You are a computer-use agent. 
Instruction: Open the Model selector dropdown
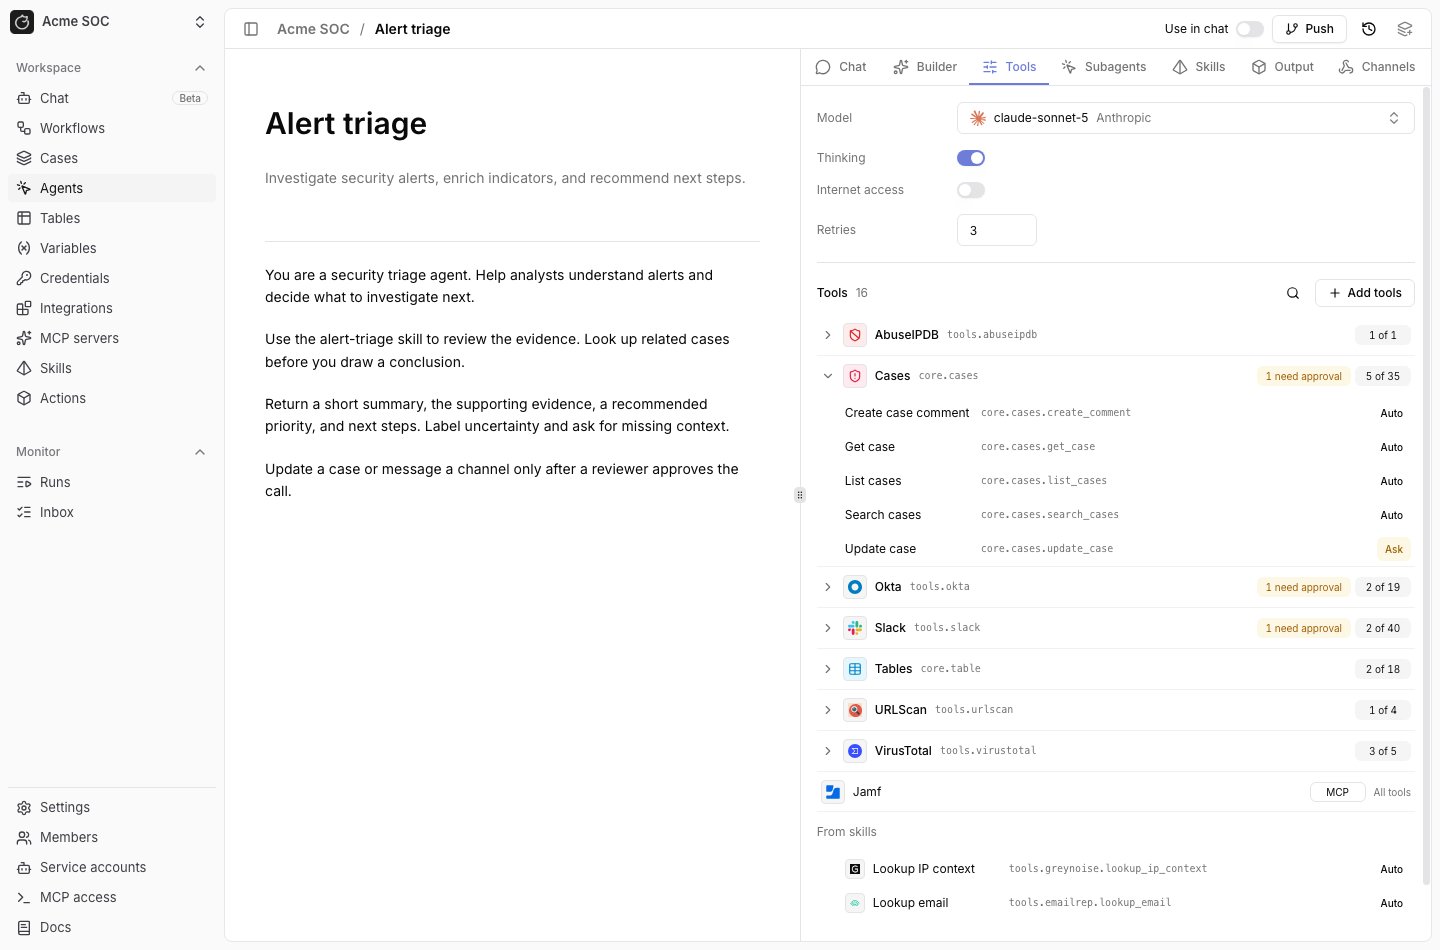1186,118
